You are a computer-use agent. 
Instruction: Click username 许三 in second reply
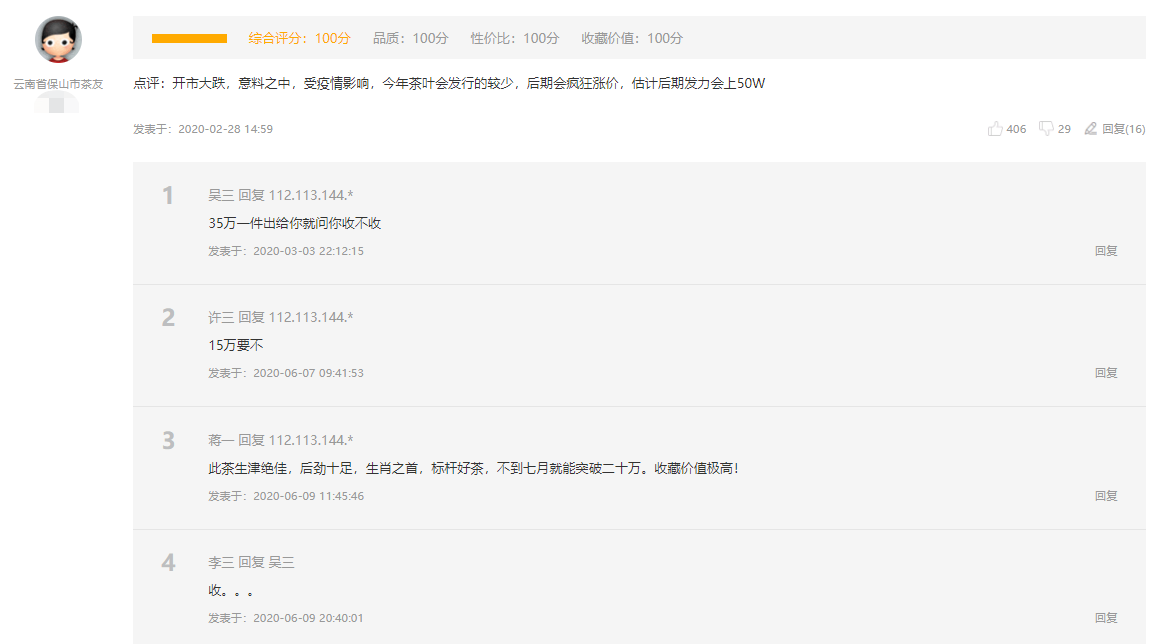tap(221, 317)
